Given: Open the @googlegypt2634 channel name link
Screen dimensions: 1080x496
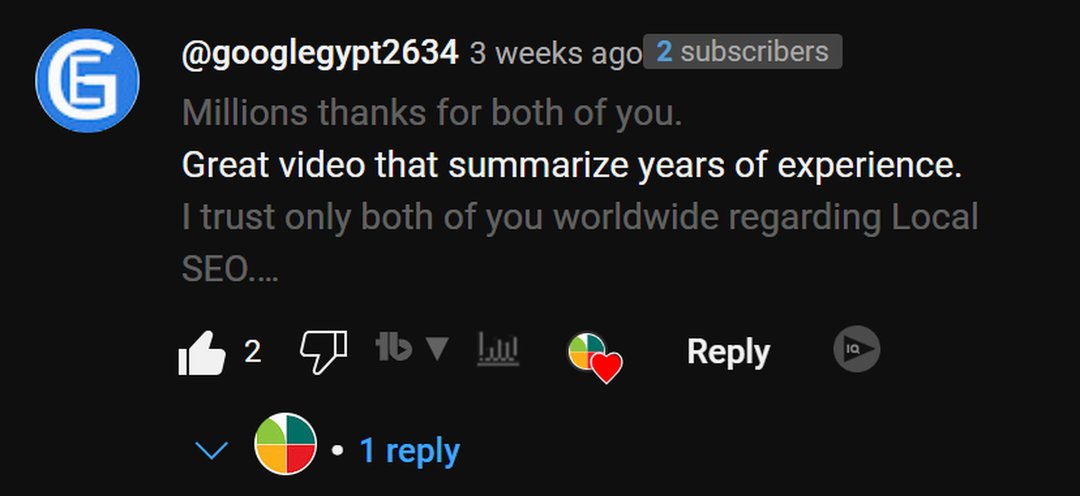Looking at the screenshot, I should pyautogui.click(x=320, y=53).
